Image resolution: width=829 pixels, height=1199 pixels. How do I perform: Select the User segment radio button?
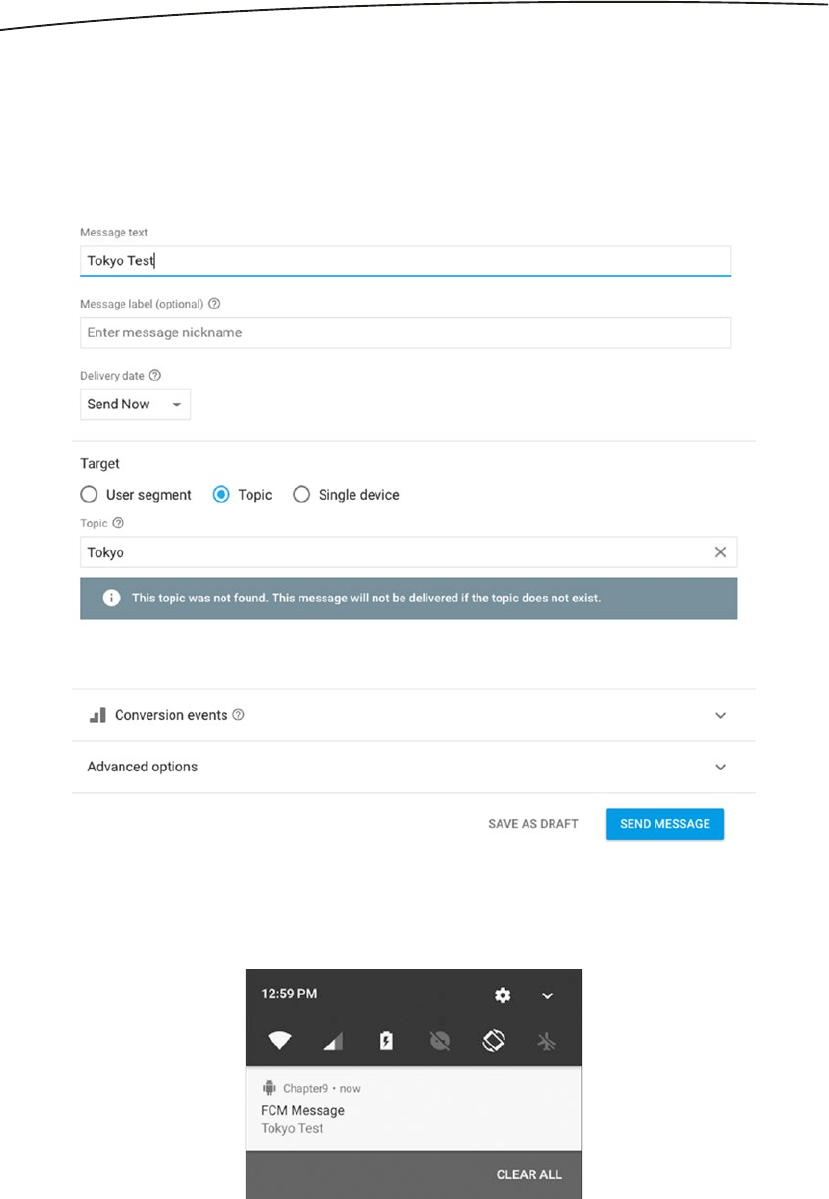tap(89, 495)
